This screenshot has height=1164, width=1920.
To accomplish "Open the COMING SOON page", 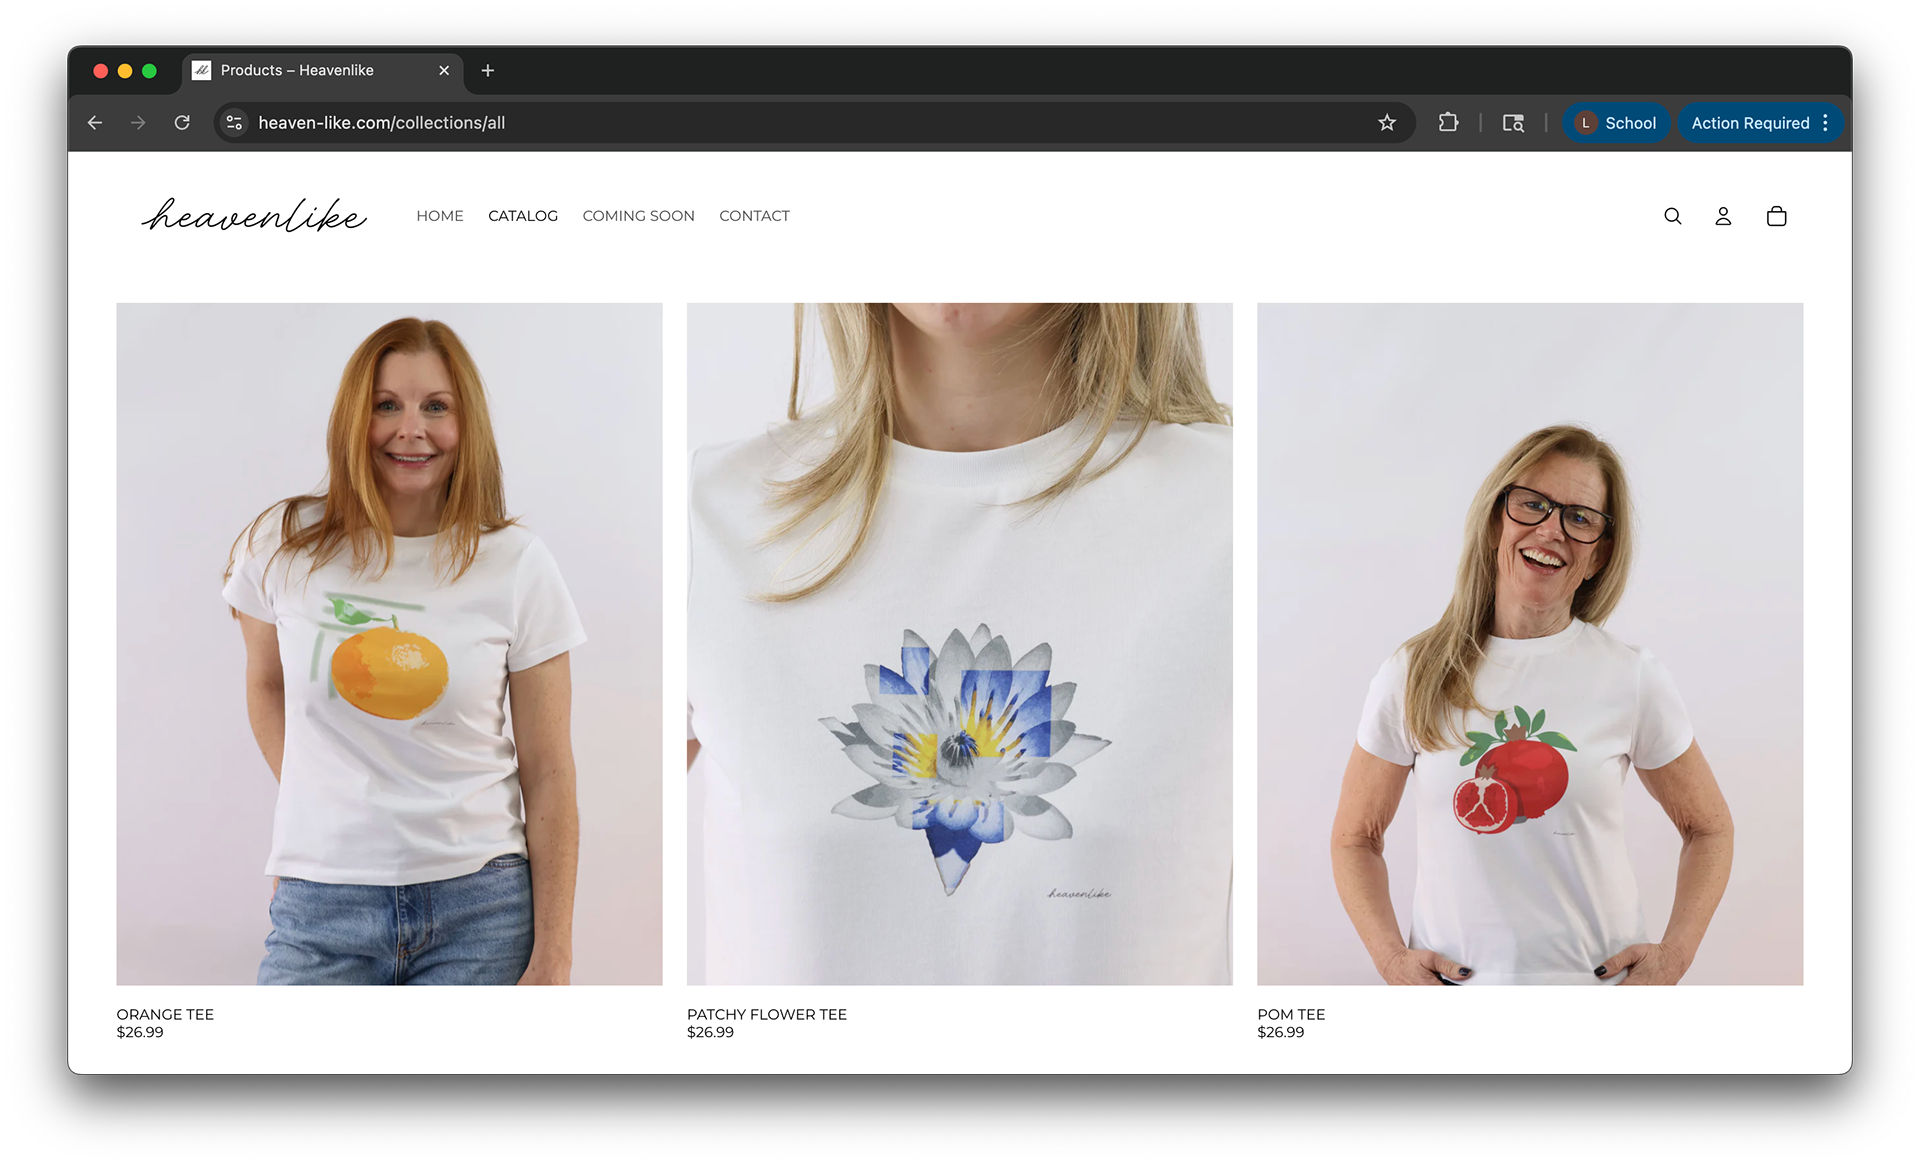I will pyautogui.click(x=638, y=216).
